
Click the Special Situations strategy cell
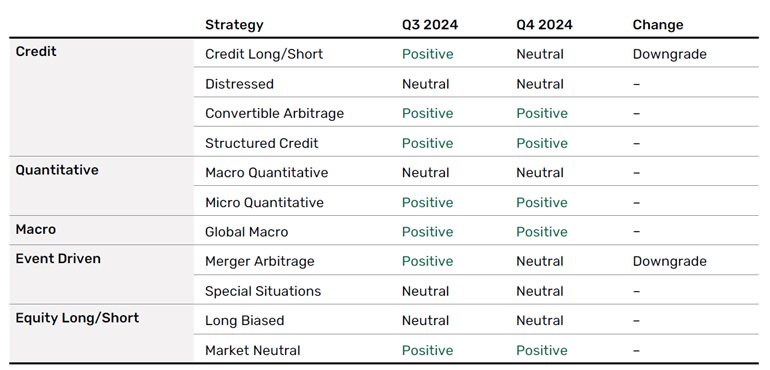point(263,291)
